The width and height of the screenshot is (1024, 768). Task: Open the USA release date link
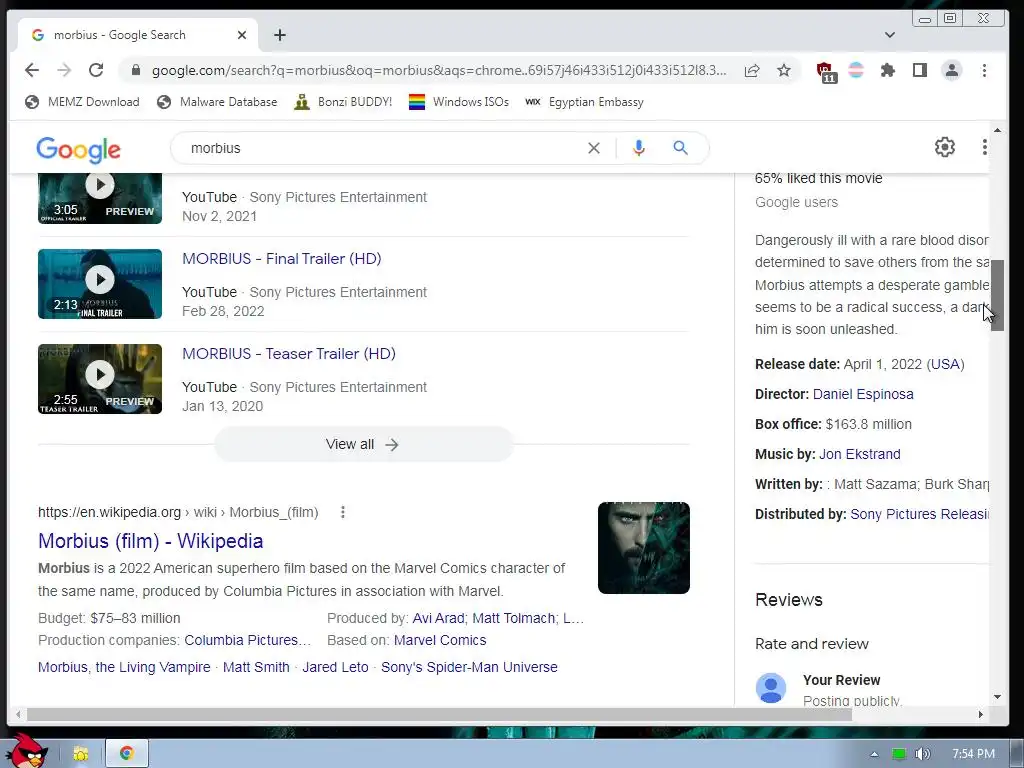pyautogui.click(x=946, y=364)
